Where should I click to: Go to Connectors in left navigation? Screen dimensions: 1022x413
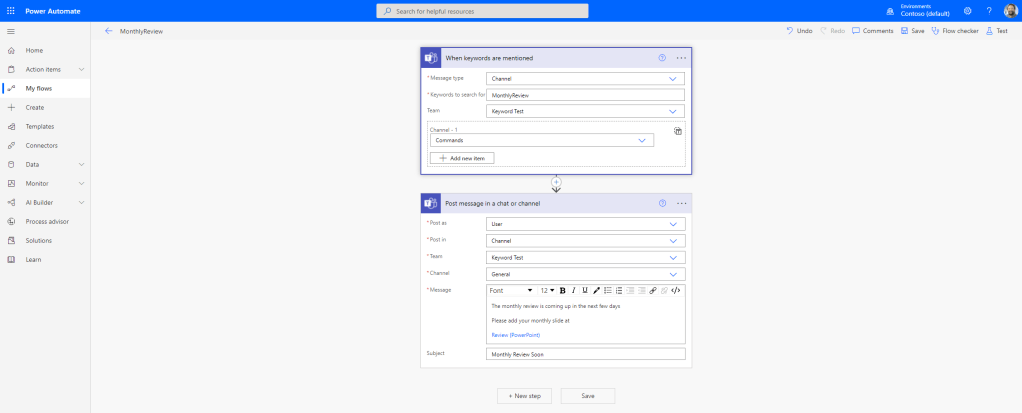[41, 145]
